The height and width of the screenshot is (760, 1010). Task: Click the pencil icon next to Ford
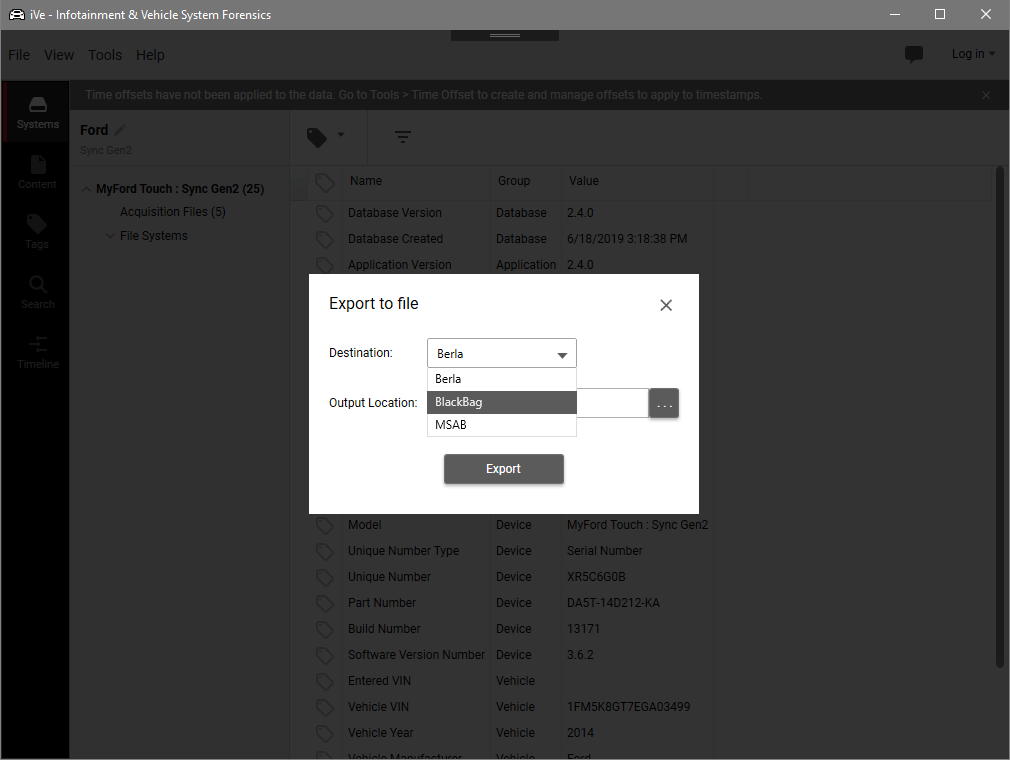click(x=120, y=130)
